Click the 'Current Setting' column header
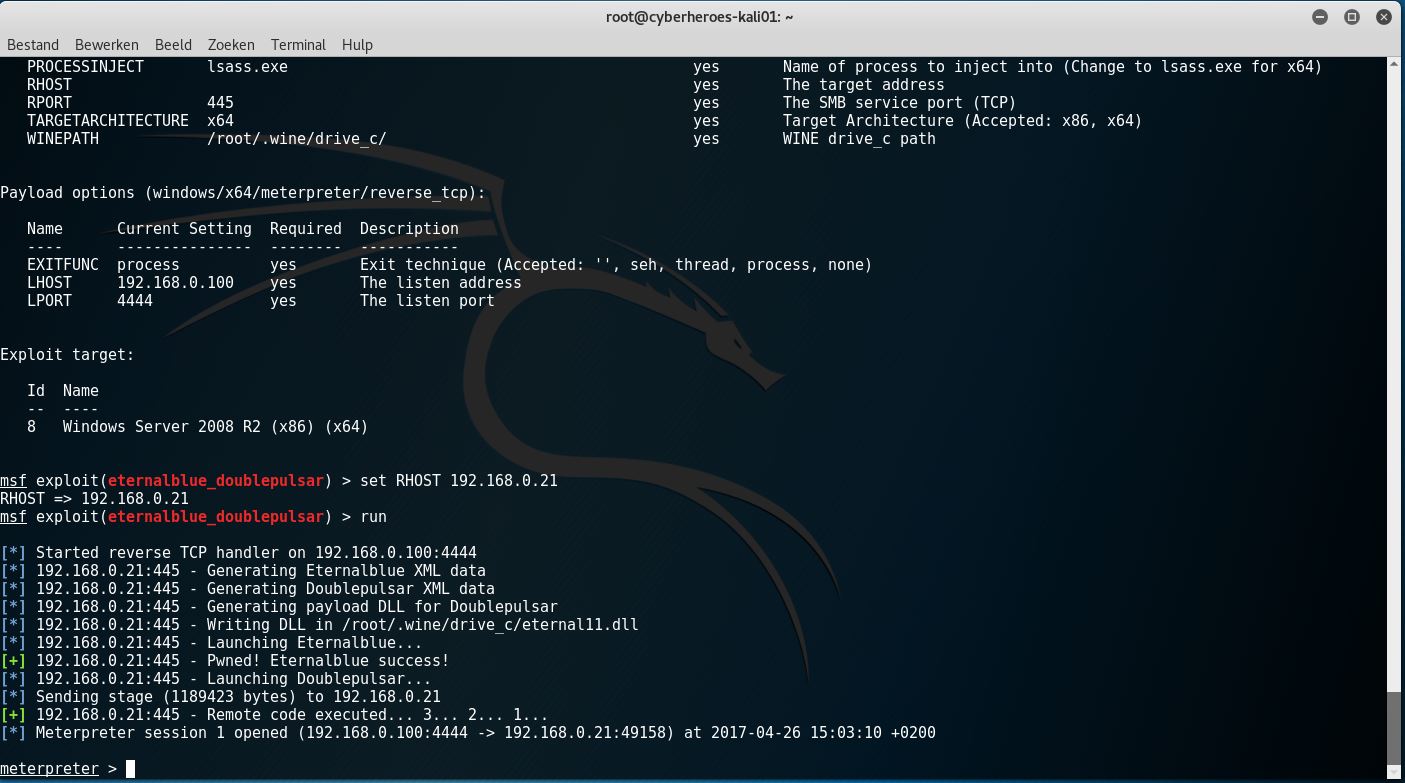The height and width of the screenshot is (783, 1405). (x=184, y=229)
